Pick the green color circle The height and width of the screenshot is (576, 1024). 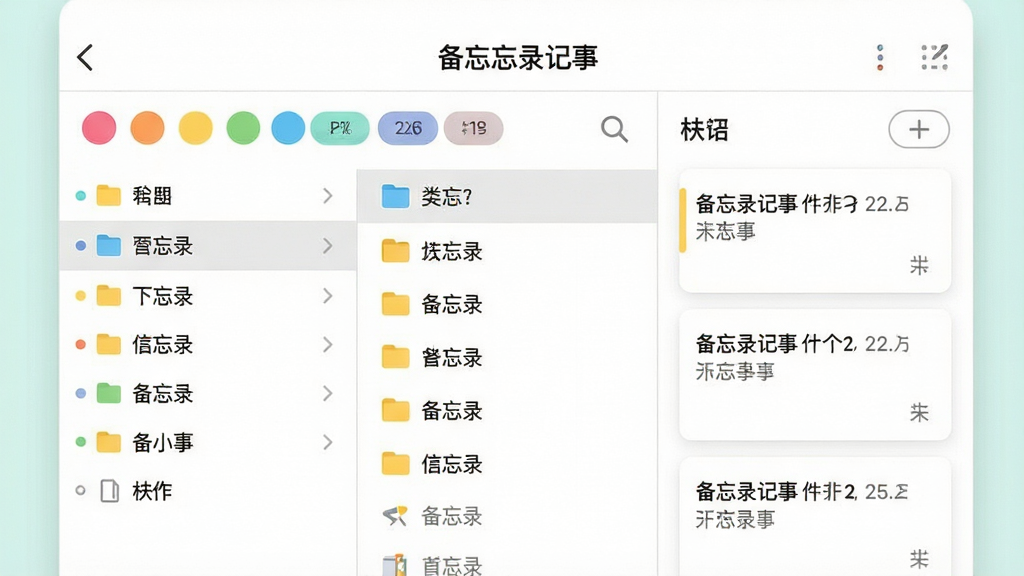click(244, 127)
